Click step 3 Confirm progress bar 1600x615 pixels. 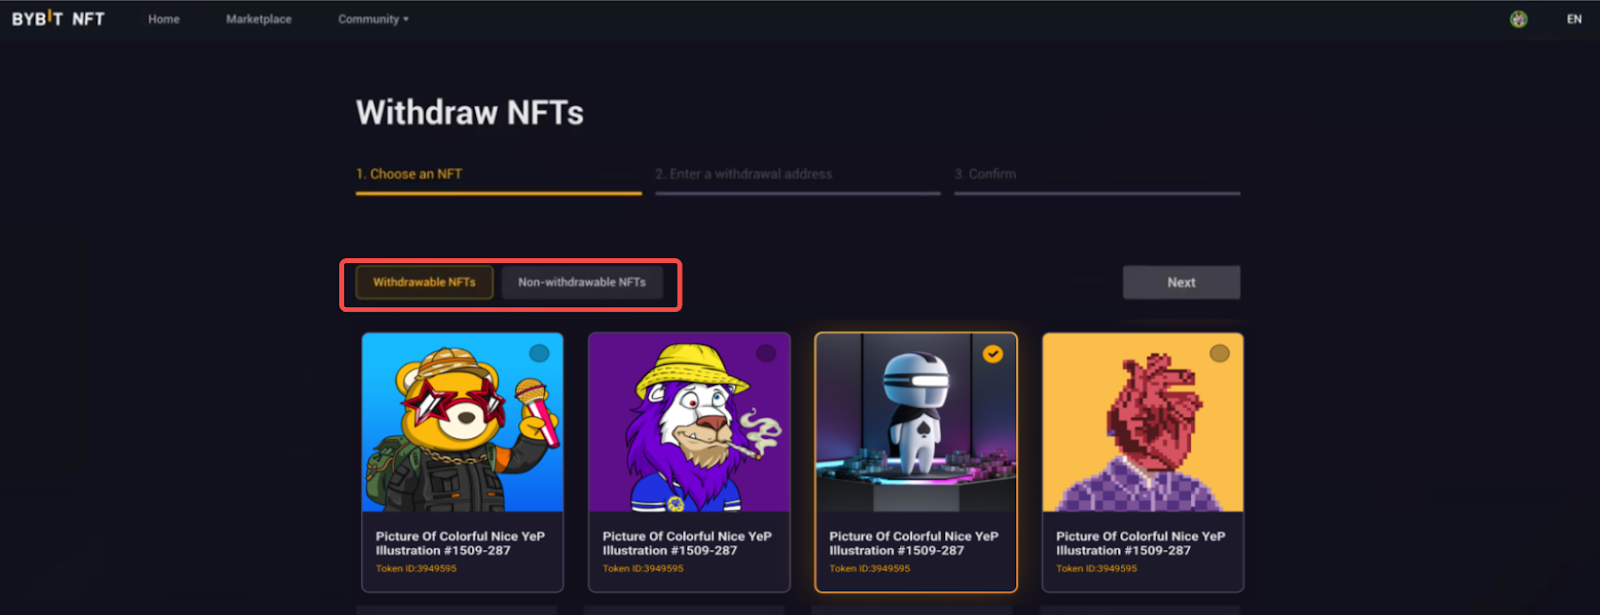pyautogui.click(x=1097, y=193)
